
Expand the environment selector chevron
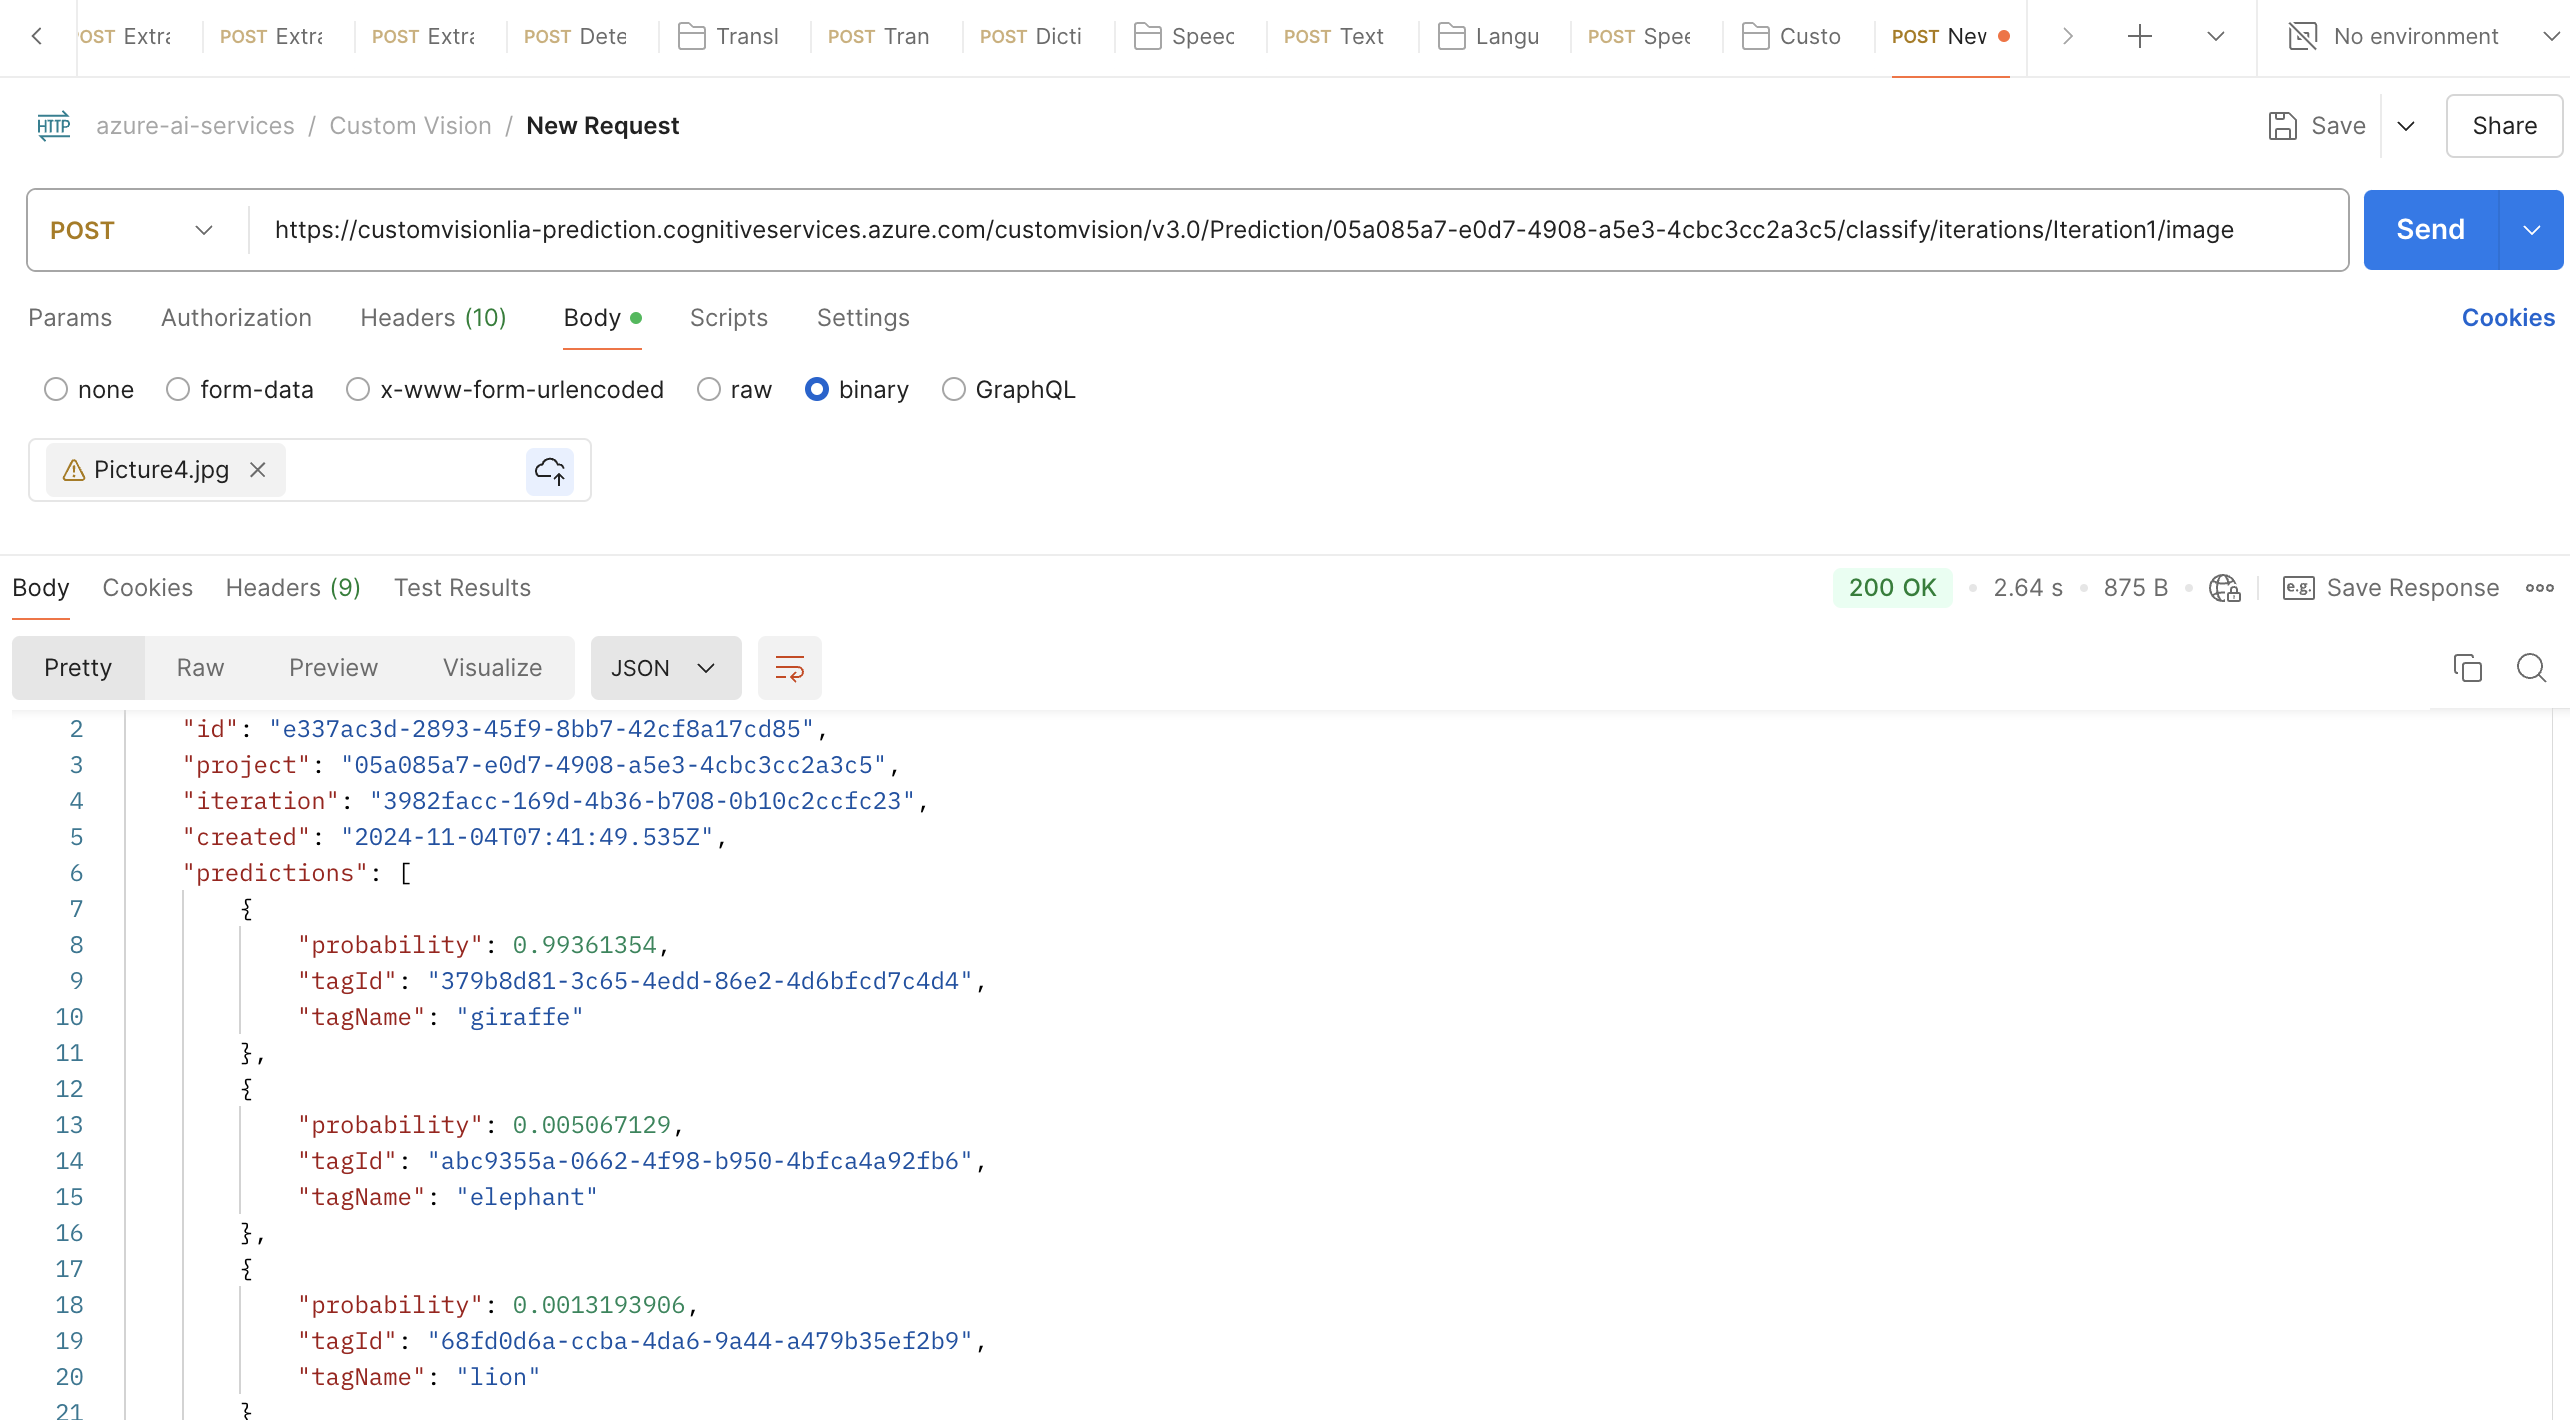[2550, 37]
